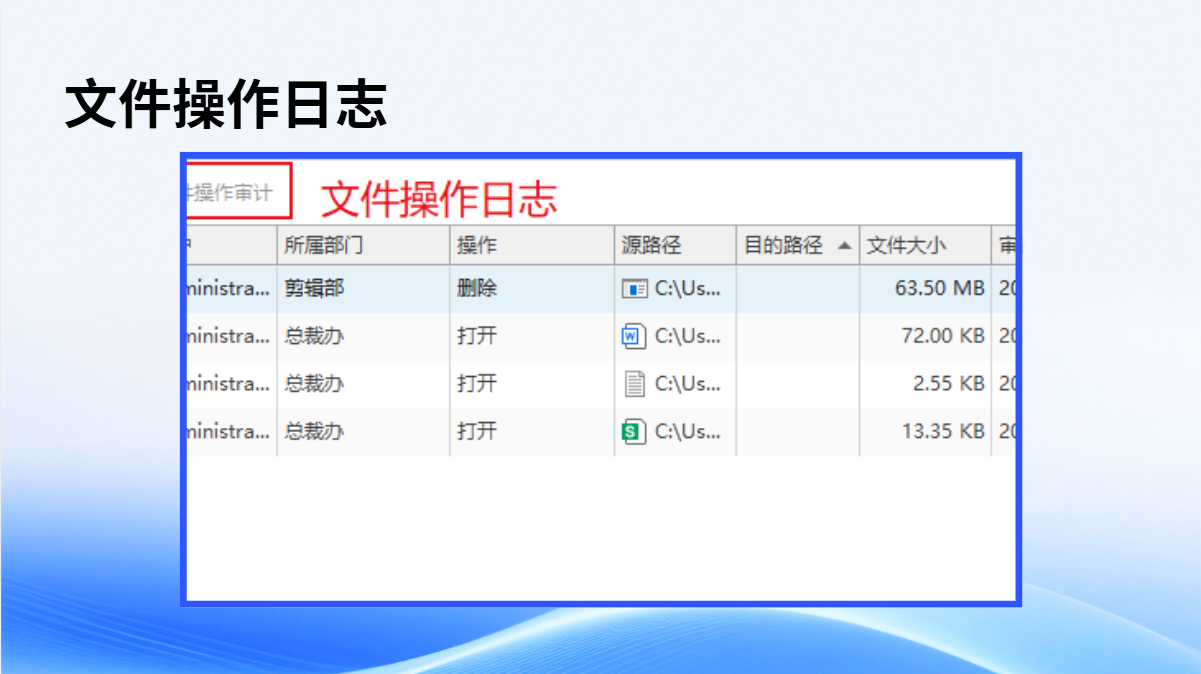Viewport: 1201px width, 674px height.
Task: Click 打开 in the 2.55 KB row
Action: (x=477, y=384)
